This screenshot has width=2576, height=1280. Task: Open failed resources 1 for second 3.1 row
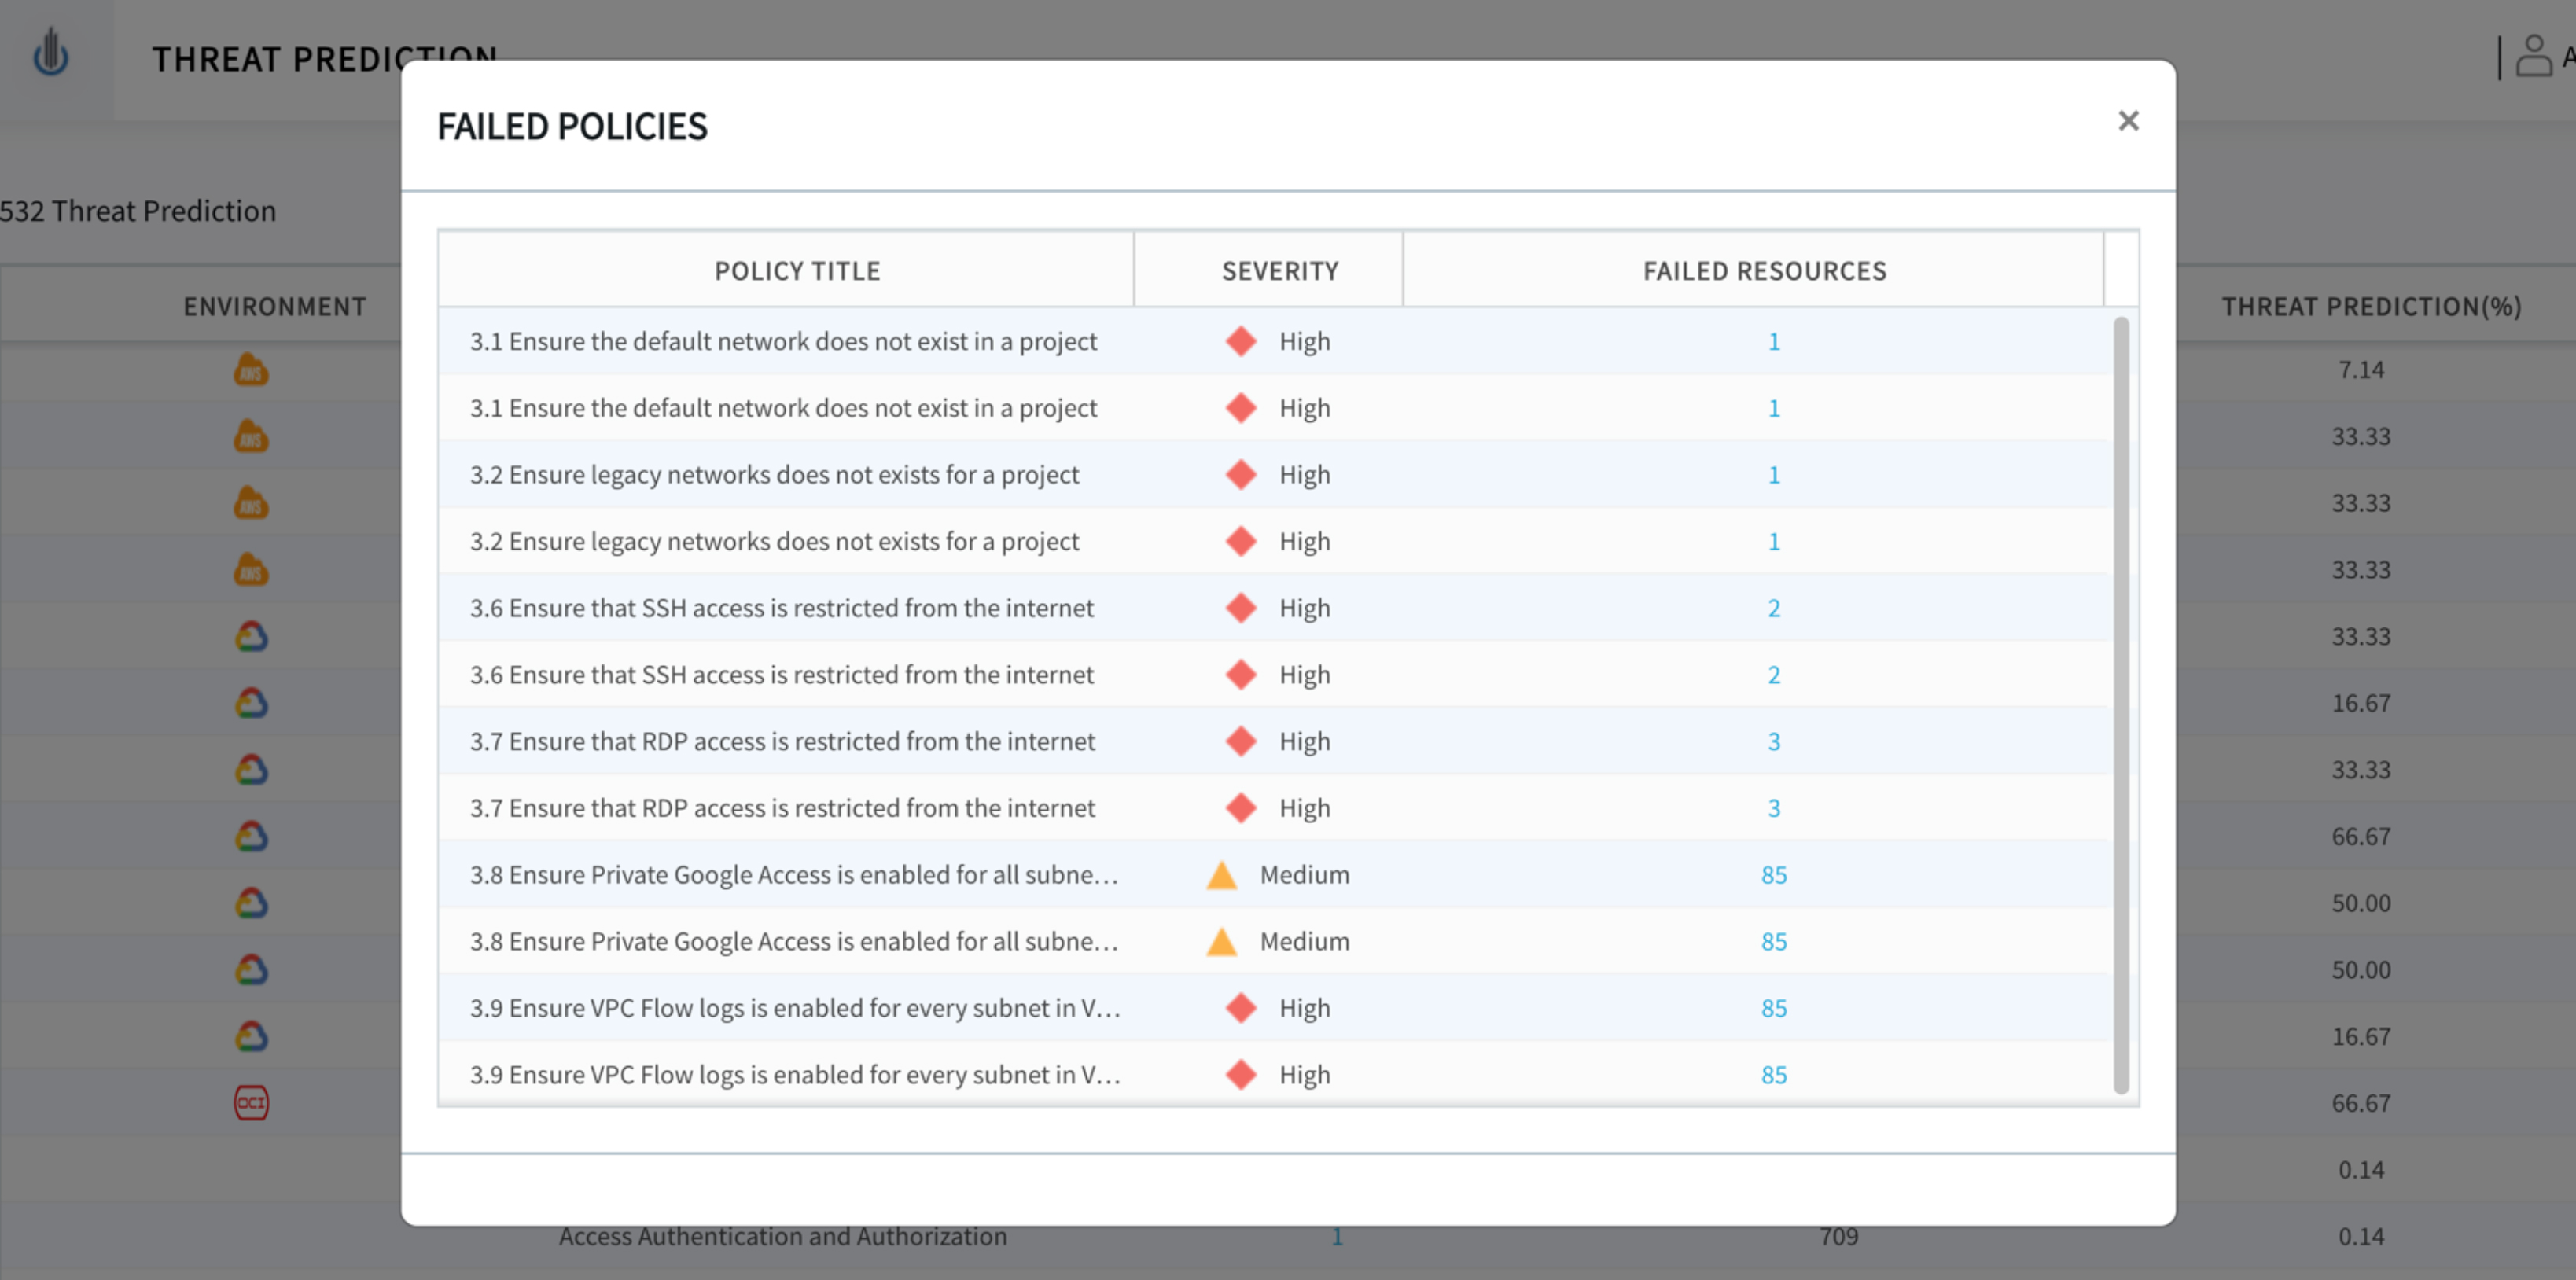(1774, 409)
